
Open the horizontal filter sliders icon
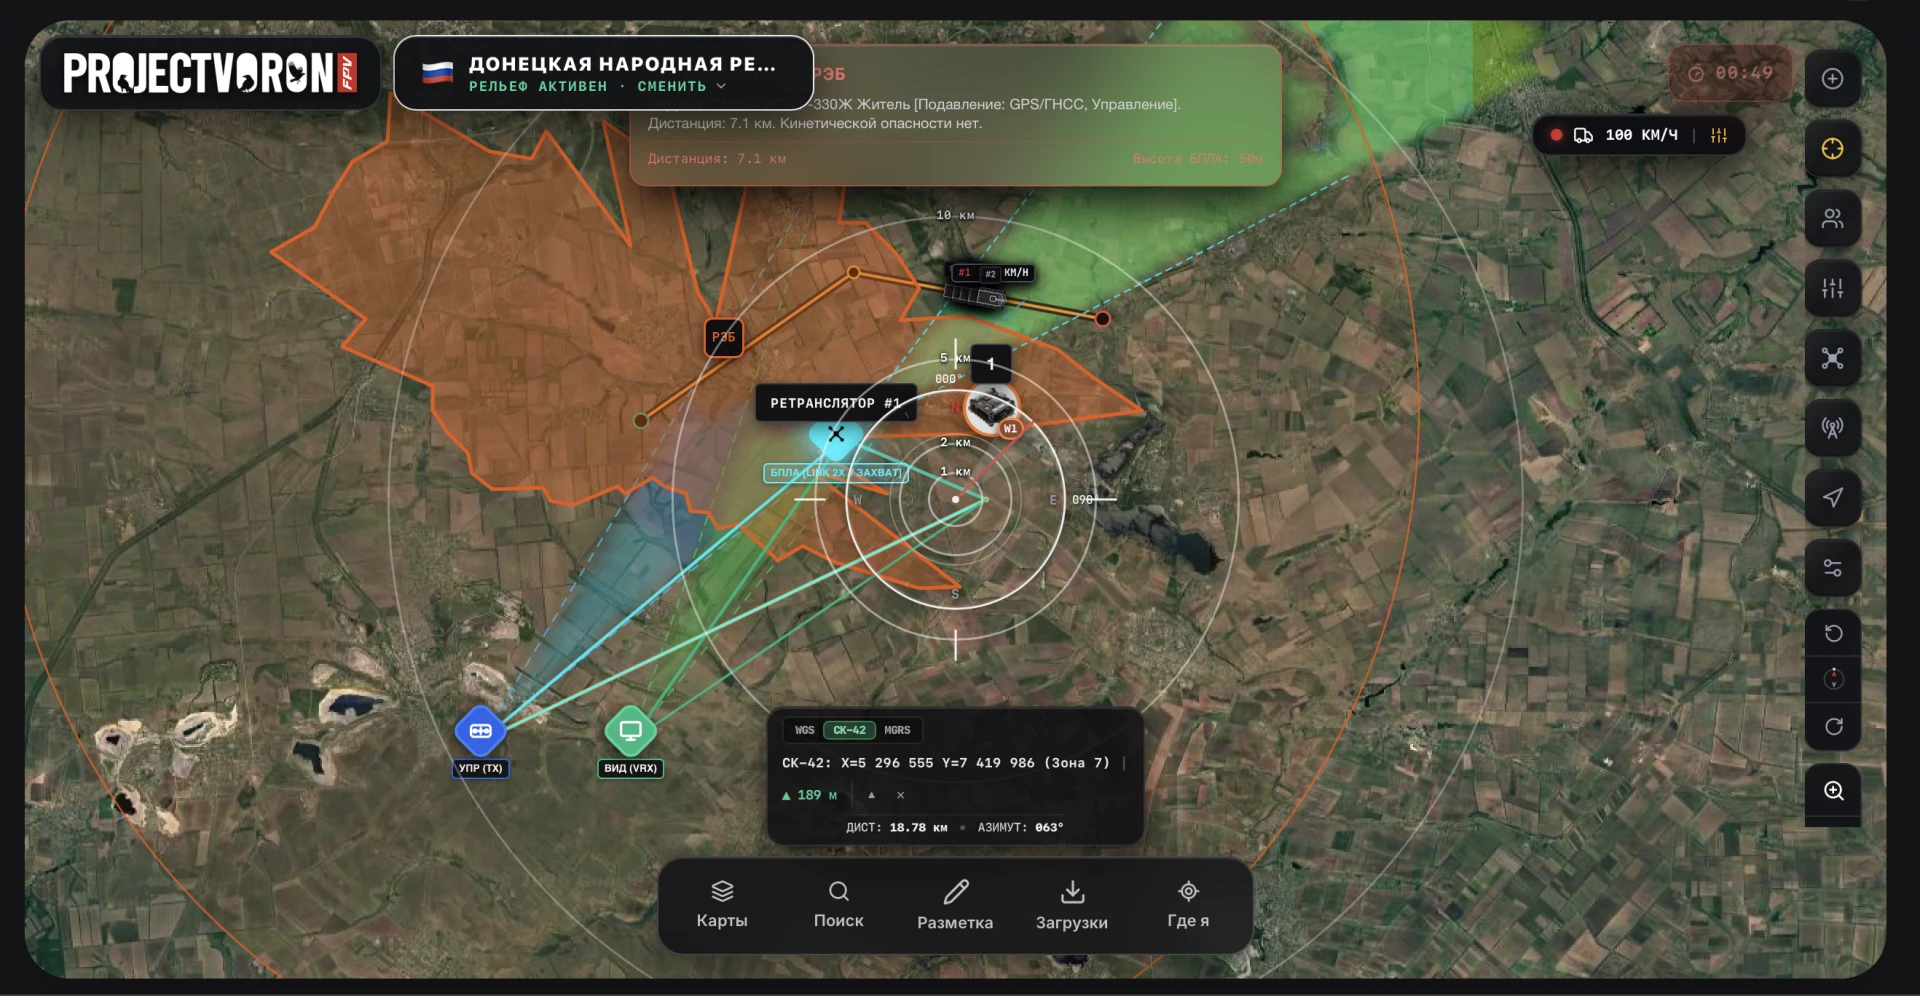(1832, 568)
